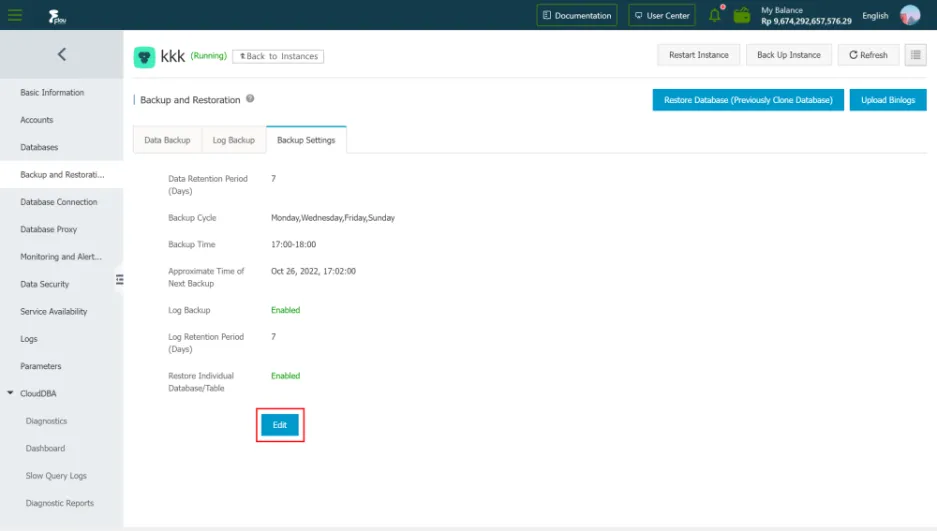Switch language via English selector
Image resolution: width=937 pixels, height=531 pixels.
(875, 16)
